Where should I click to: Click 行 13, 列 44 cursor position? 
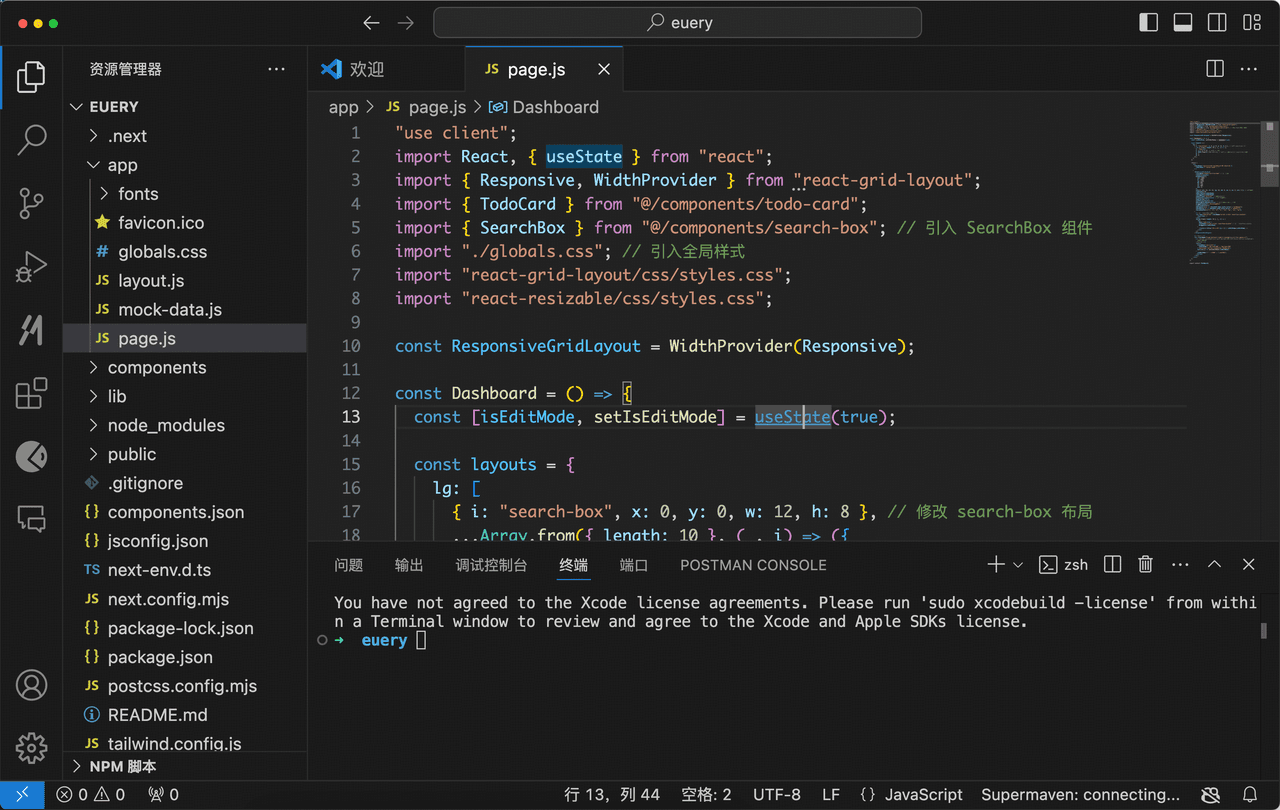(612, 795)
